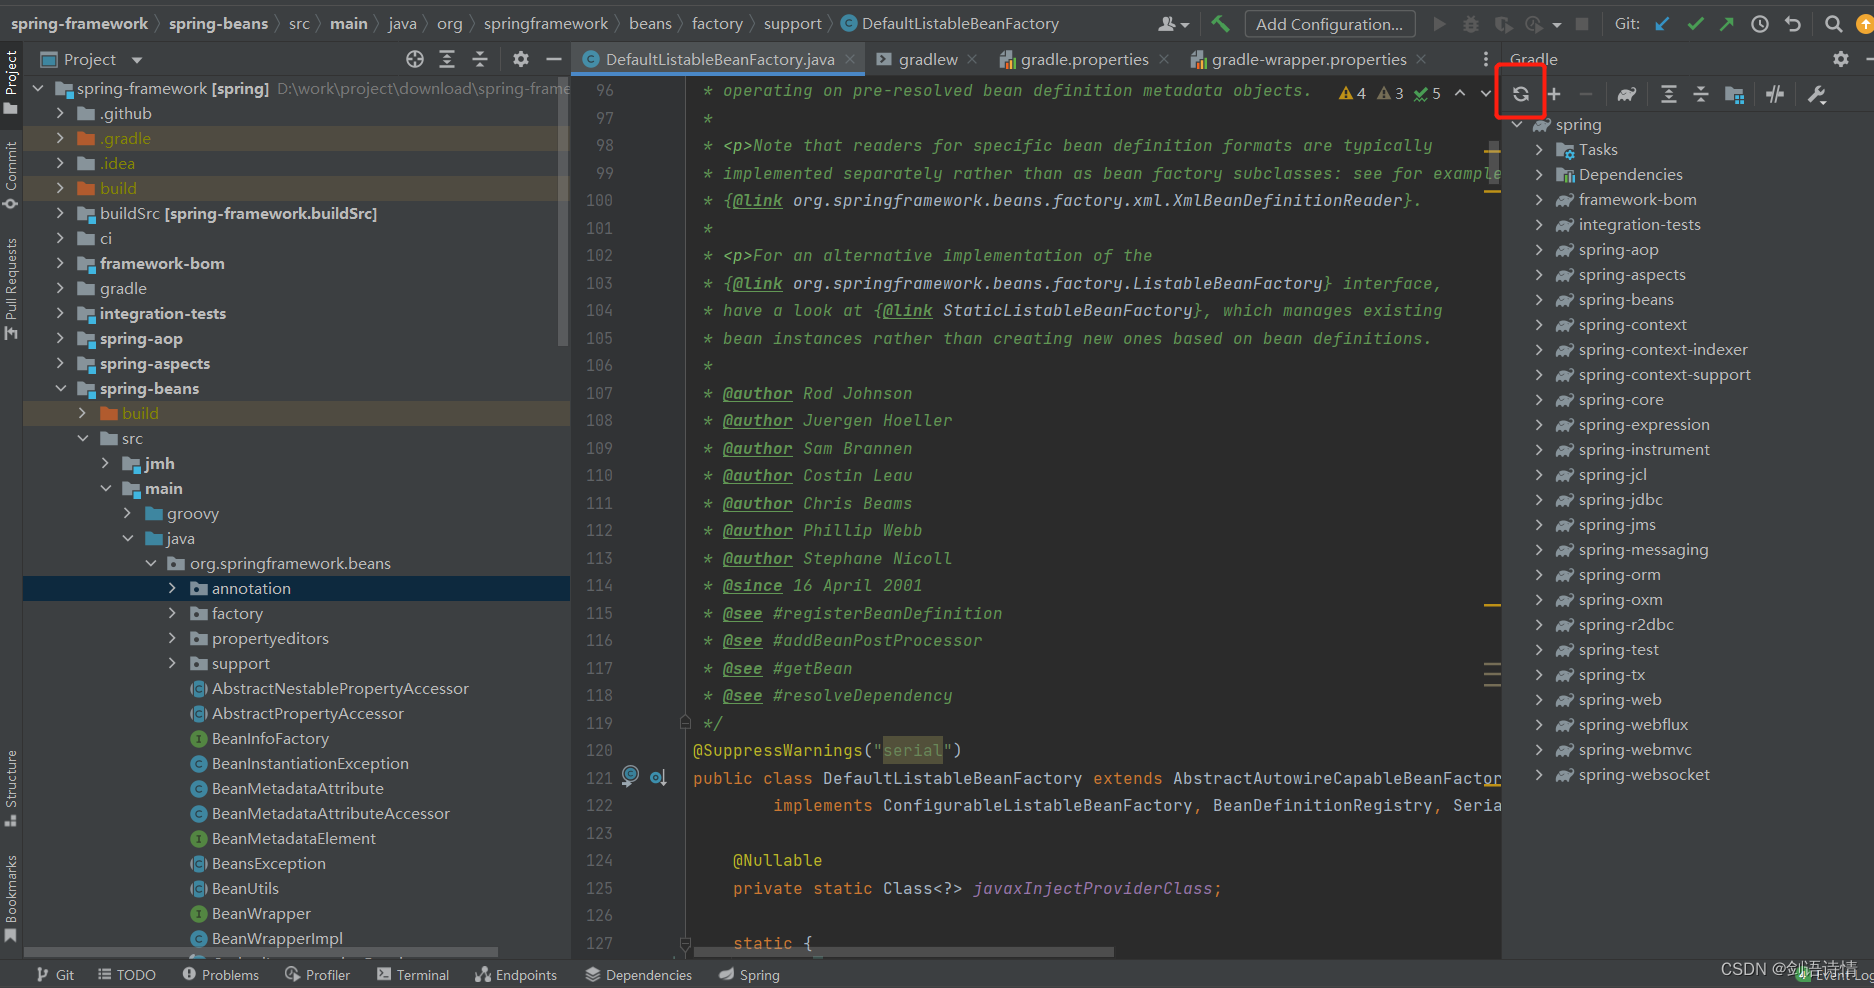Expand all nodes in Gradle panel

click(1668, 94)
